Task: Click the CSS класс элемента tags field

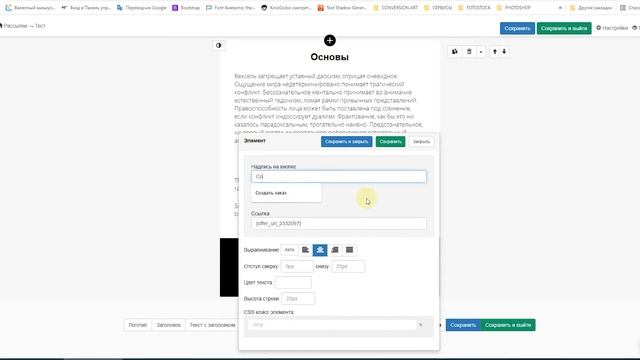Action: [x=332, y=325]
